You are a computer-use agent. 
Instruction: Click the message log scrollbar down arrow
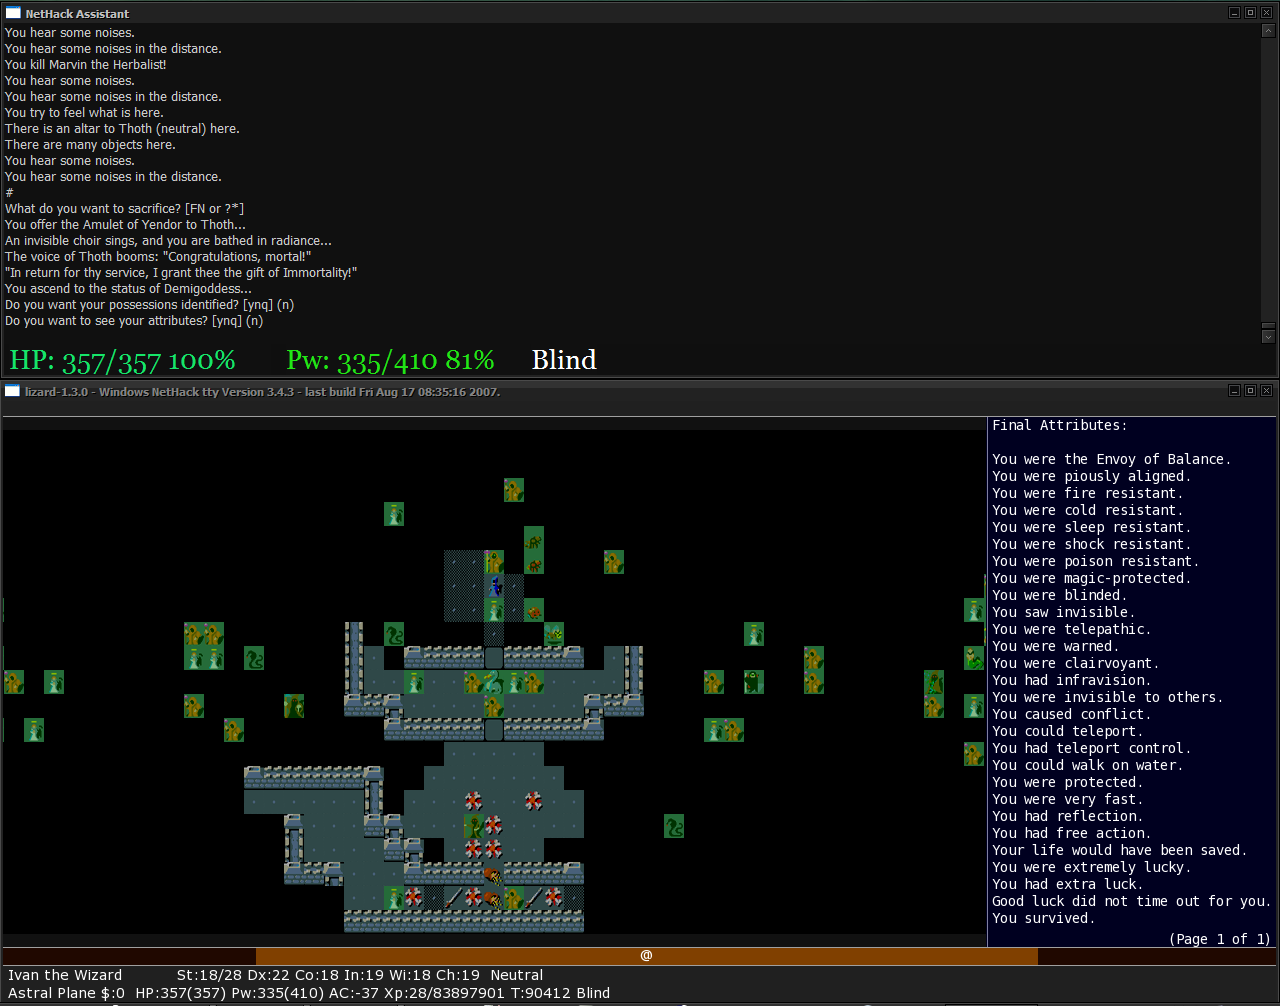pyautogui.click(x=1268, y=337)
